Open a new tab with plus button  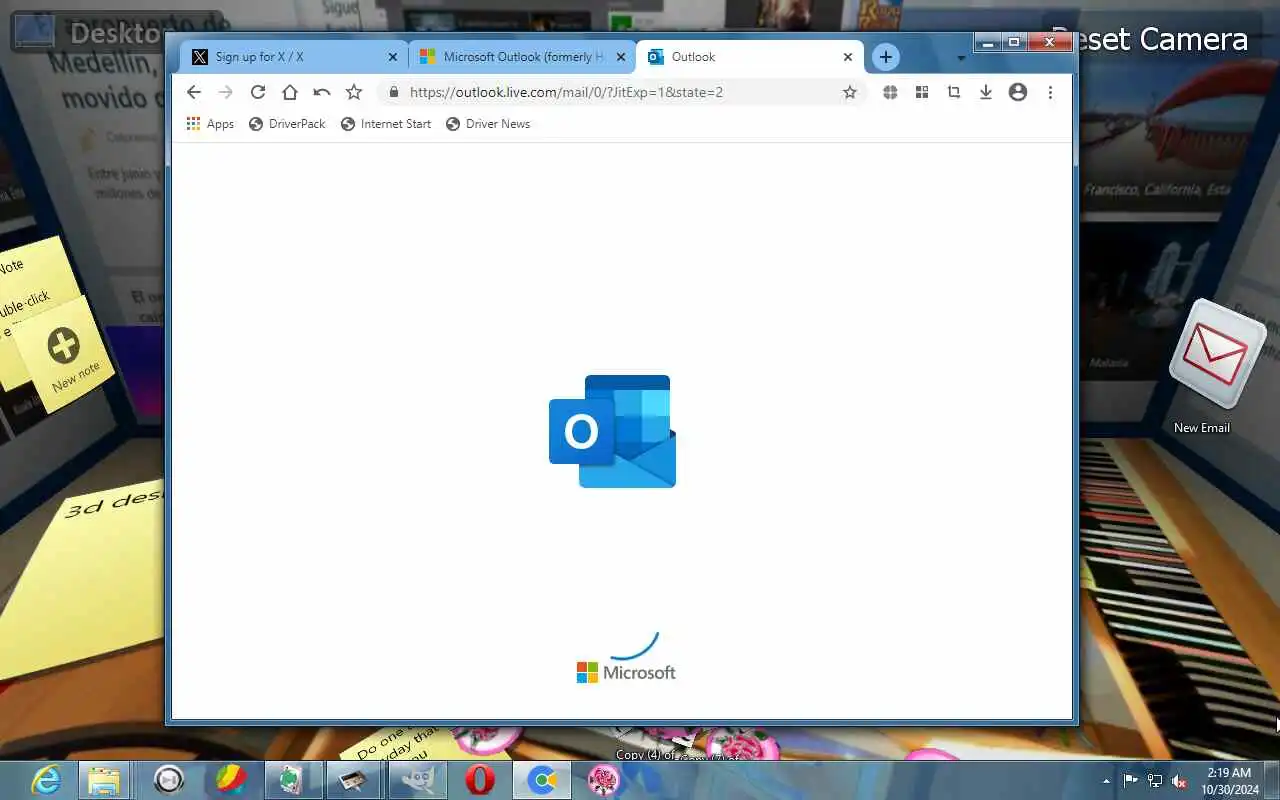tap(885, 57)
